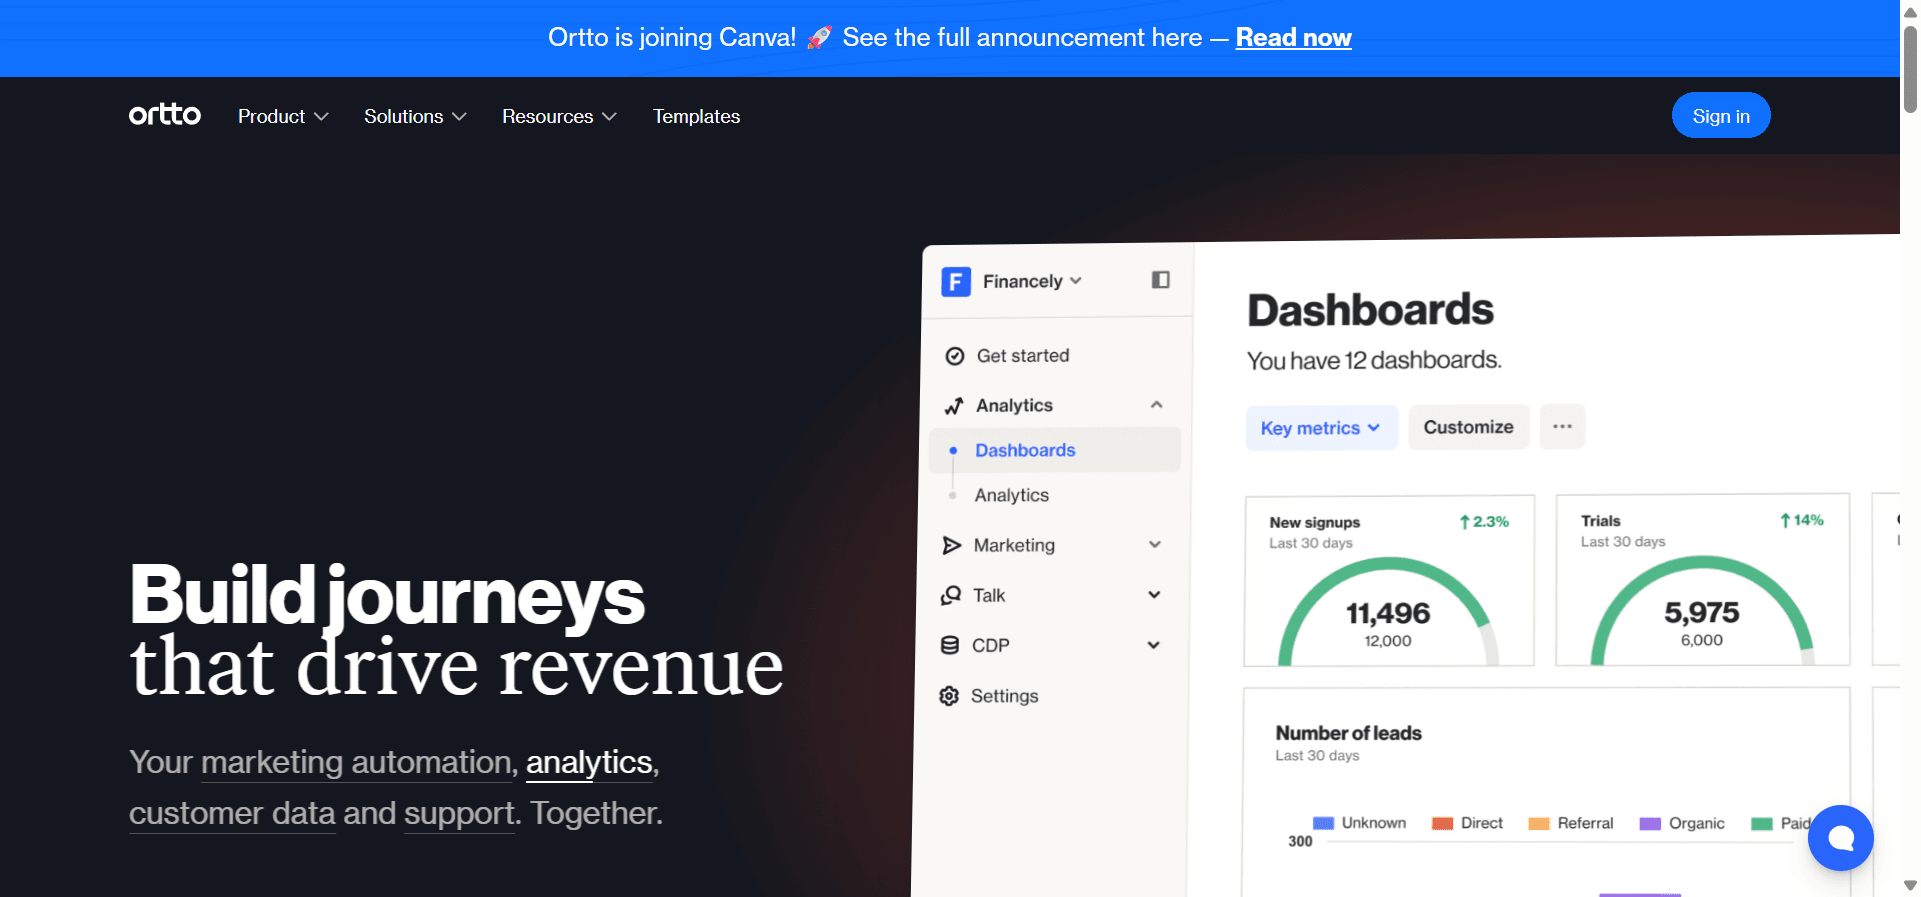Click the Get started checkmark icon
The height and width of the screenshot is (897, 1921).
click(955, 356)
